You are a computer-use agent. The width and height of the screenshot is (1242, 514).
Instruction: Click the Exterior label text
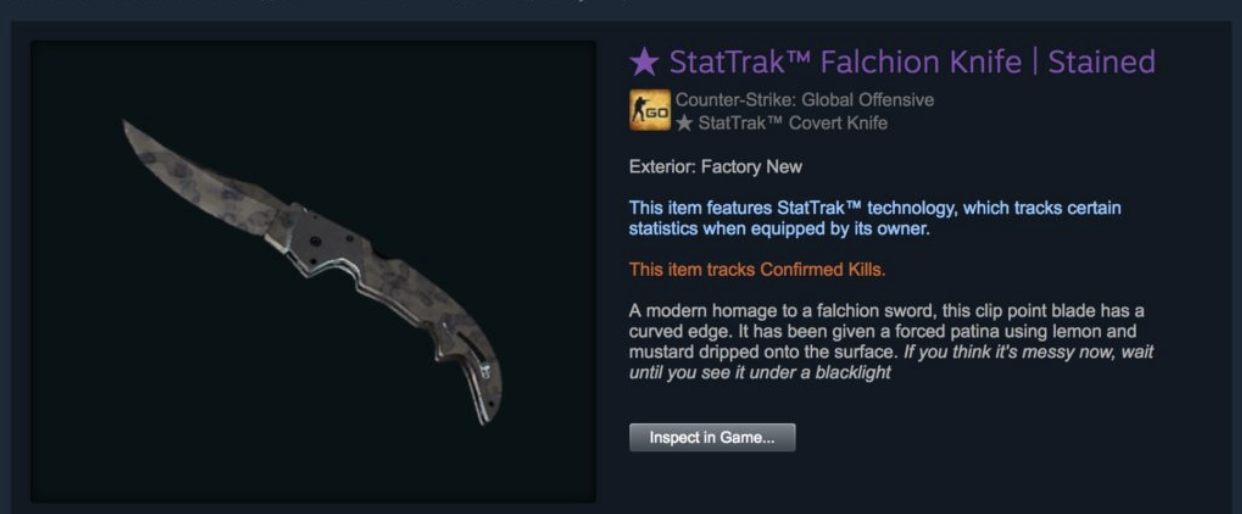click(663, 167)
